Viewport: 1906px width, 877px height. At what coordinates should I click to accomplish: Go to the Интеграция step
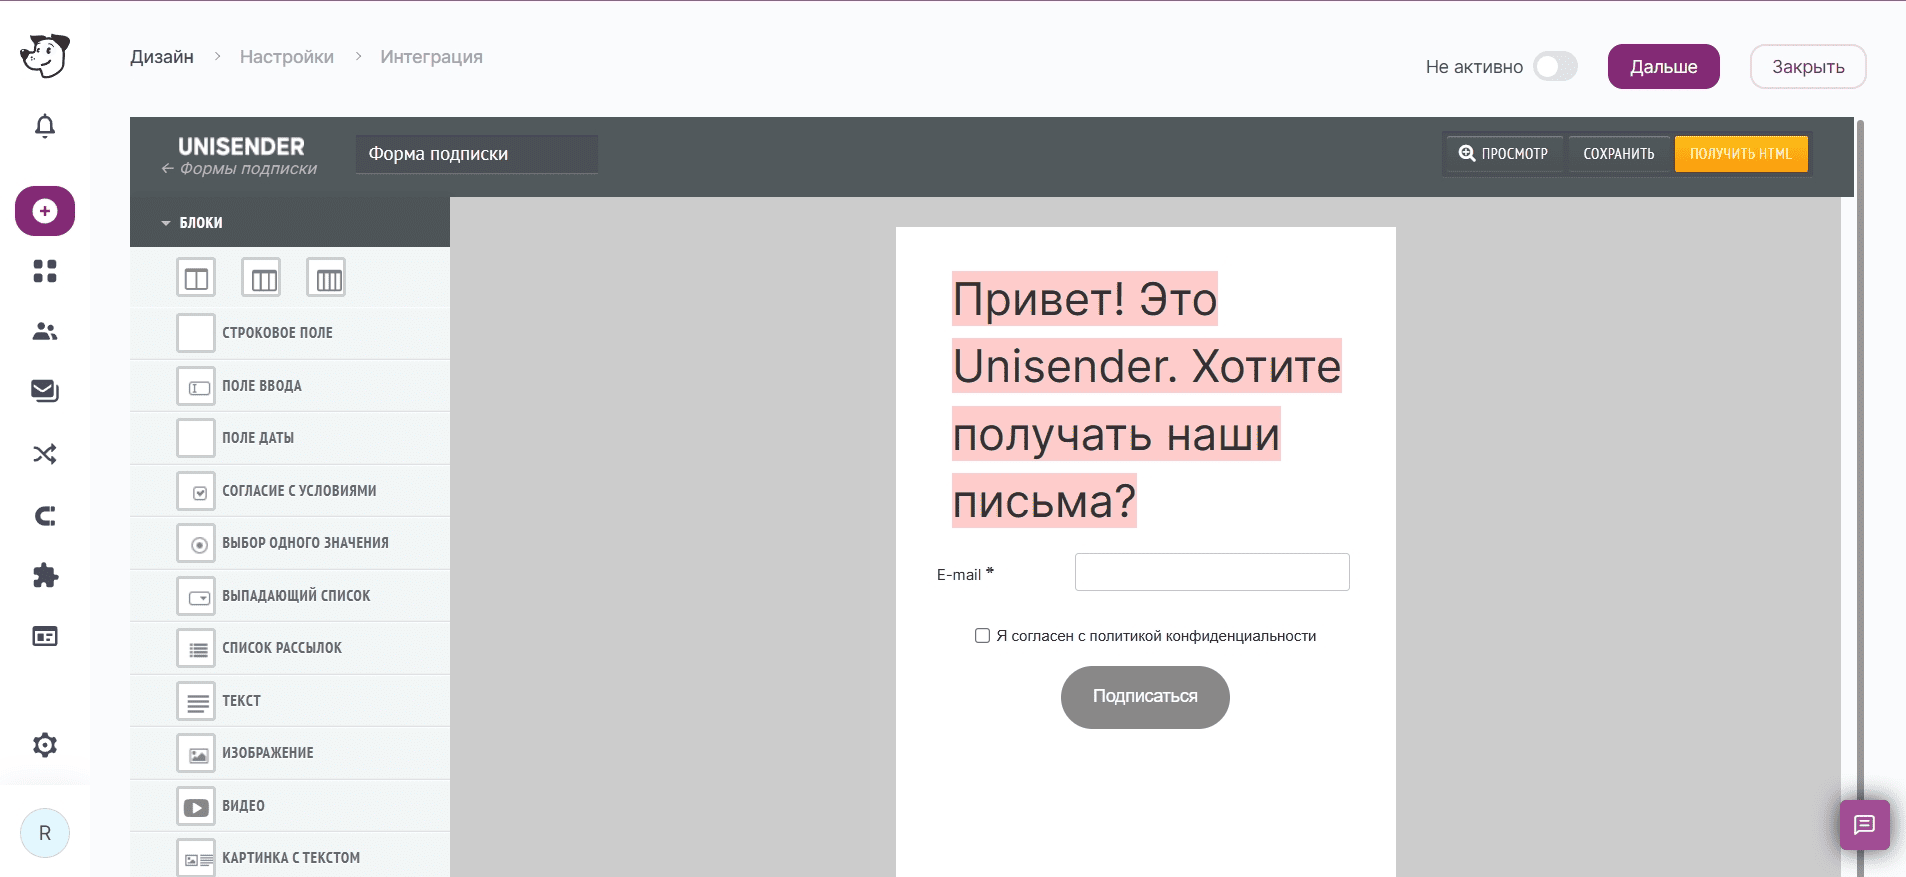(431, 57)
